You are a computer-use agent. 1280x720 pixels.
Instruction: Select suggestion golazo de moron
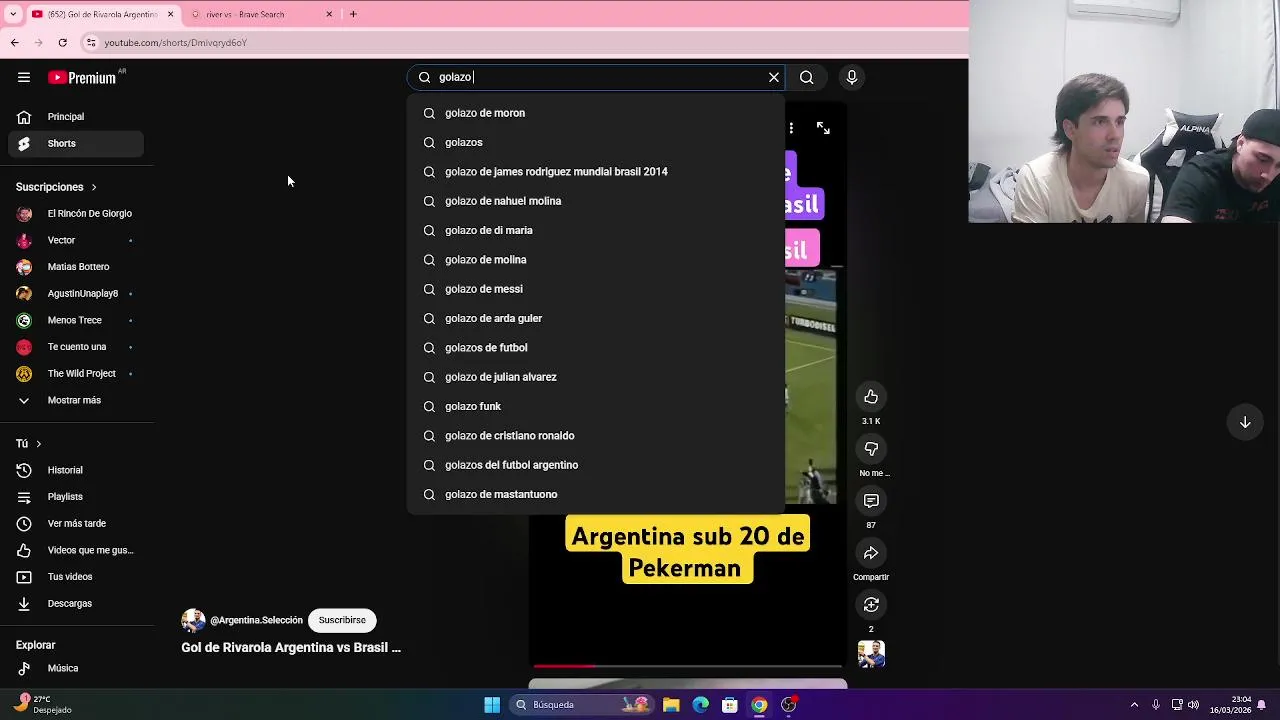pos(595,113)
